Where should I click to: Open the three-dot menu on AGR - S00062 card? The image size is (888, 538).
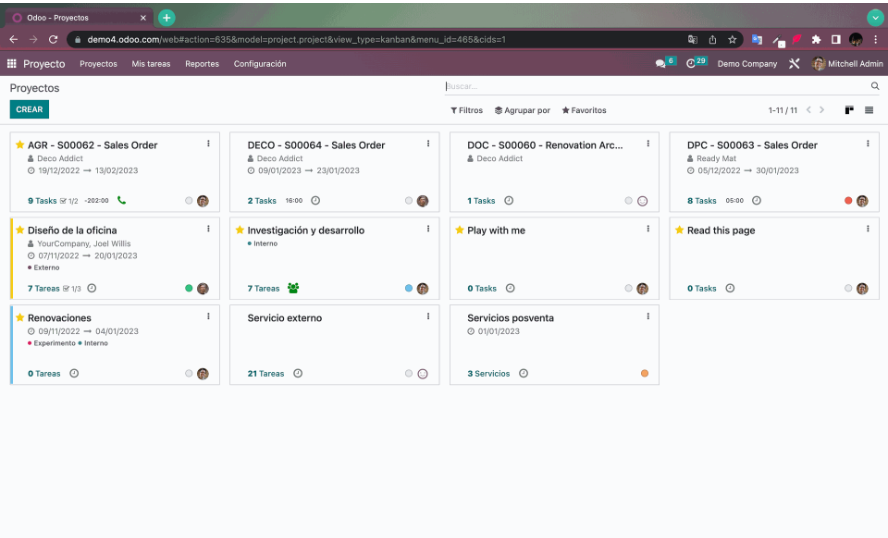click(x=208, y=144)
